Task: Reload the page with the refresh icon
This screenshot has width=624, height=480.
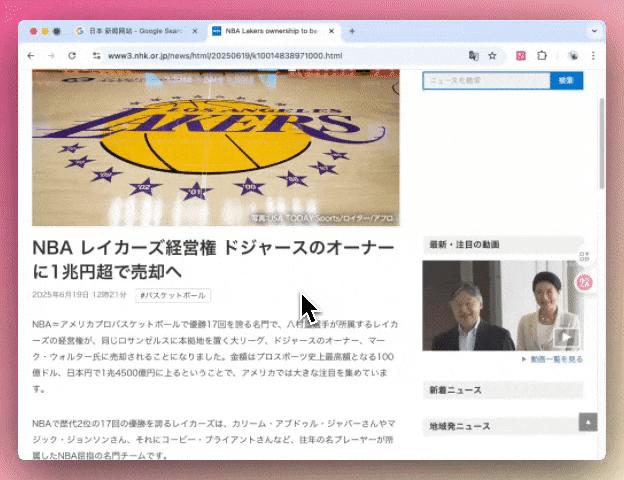Action: coord(72,56)
